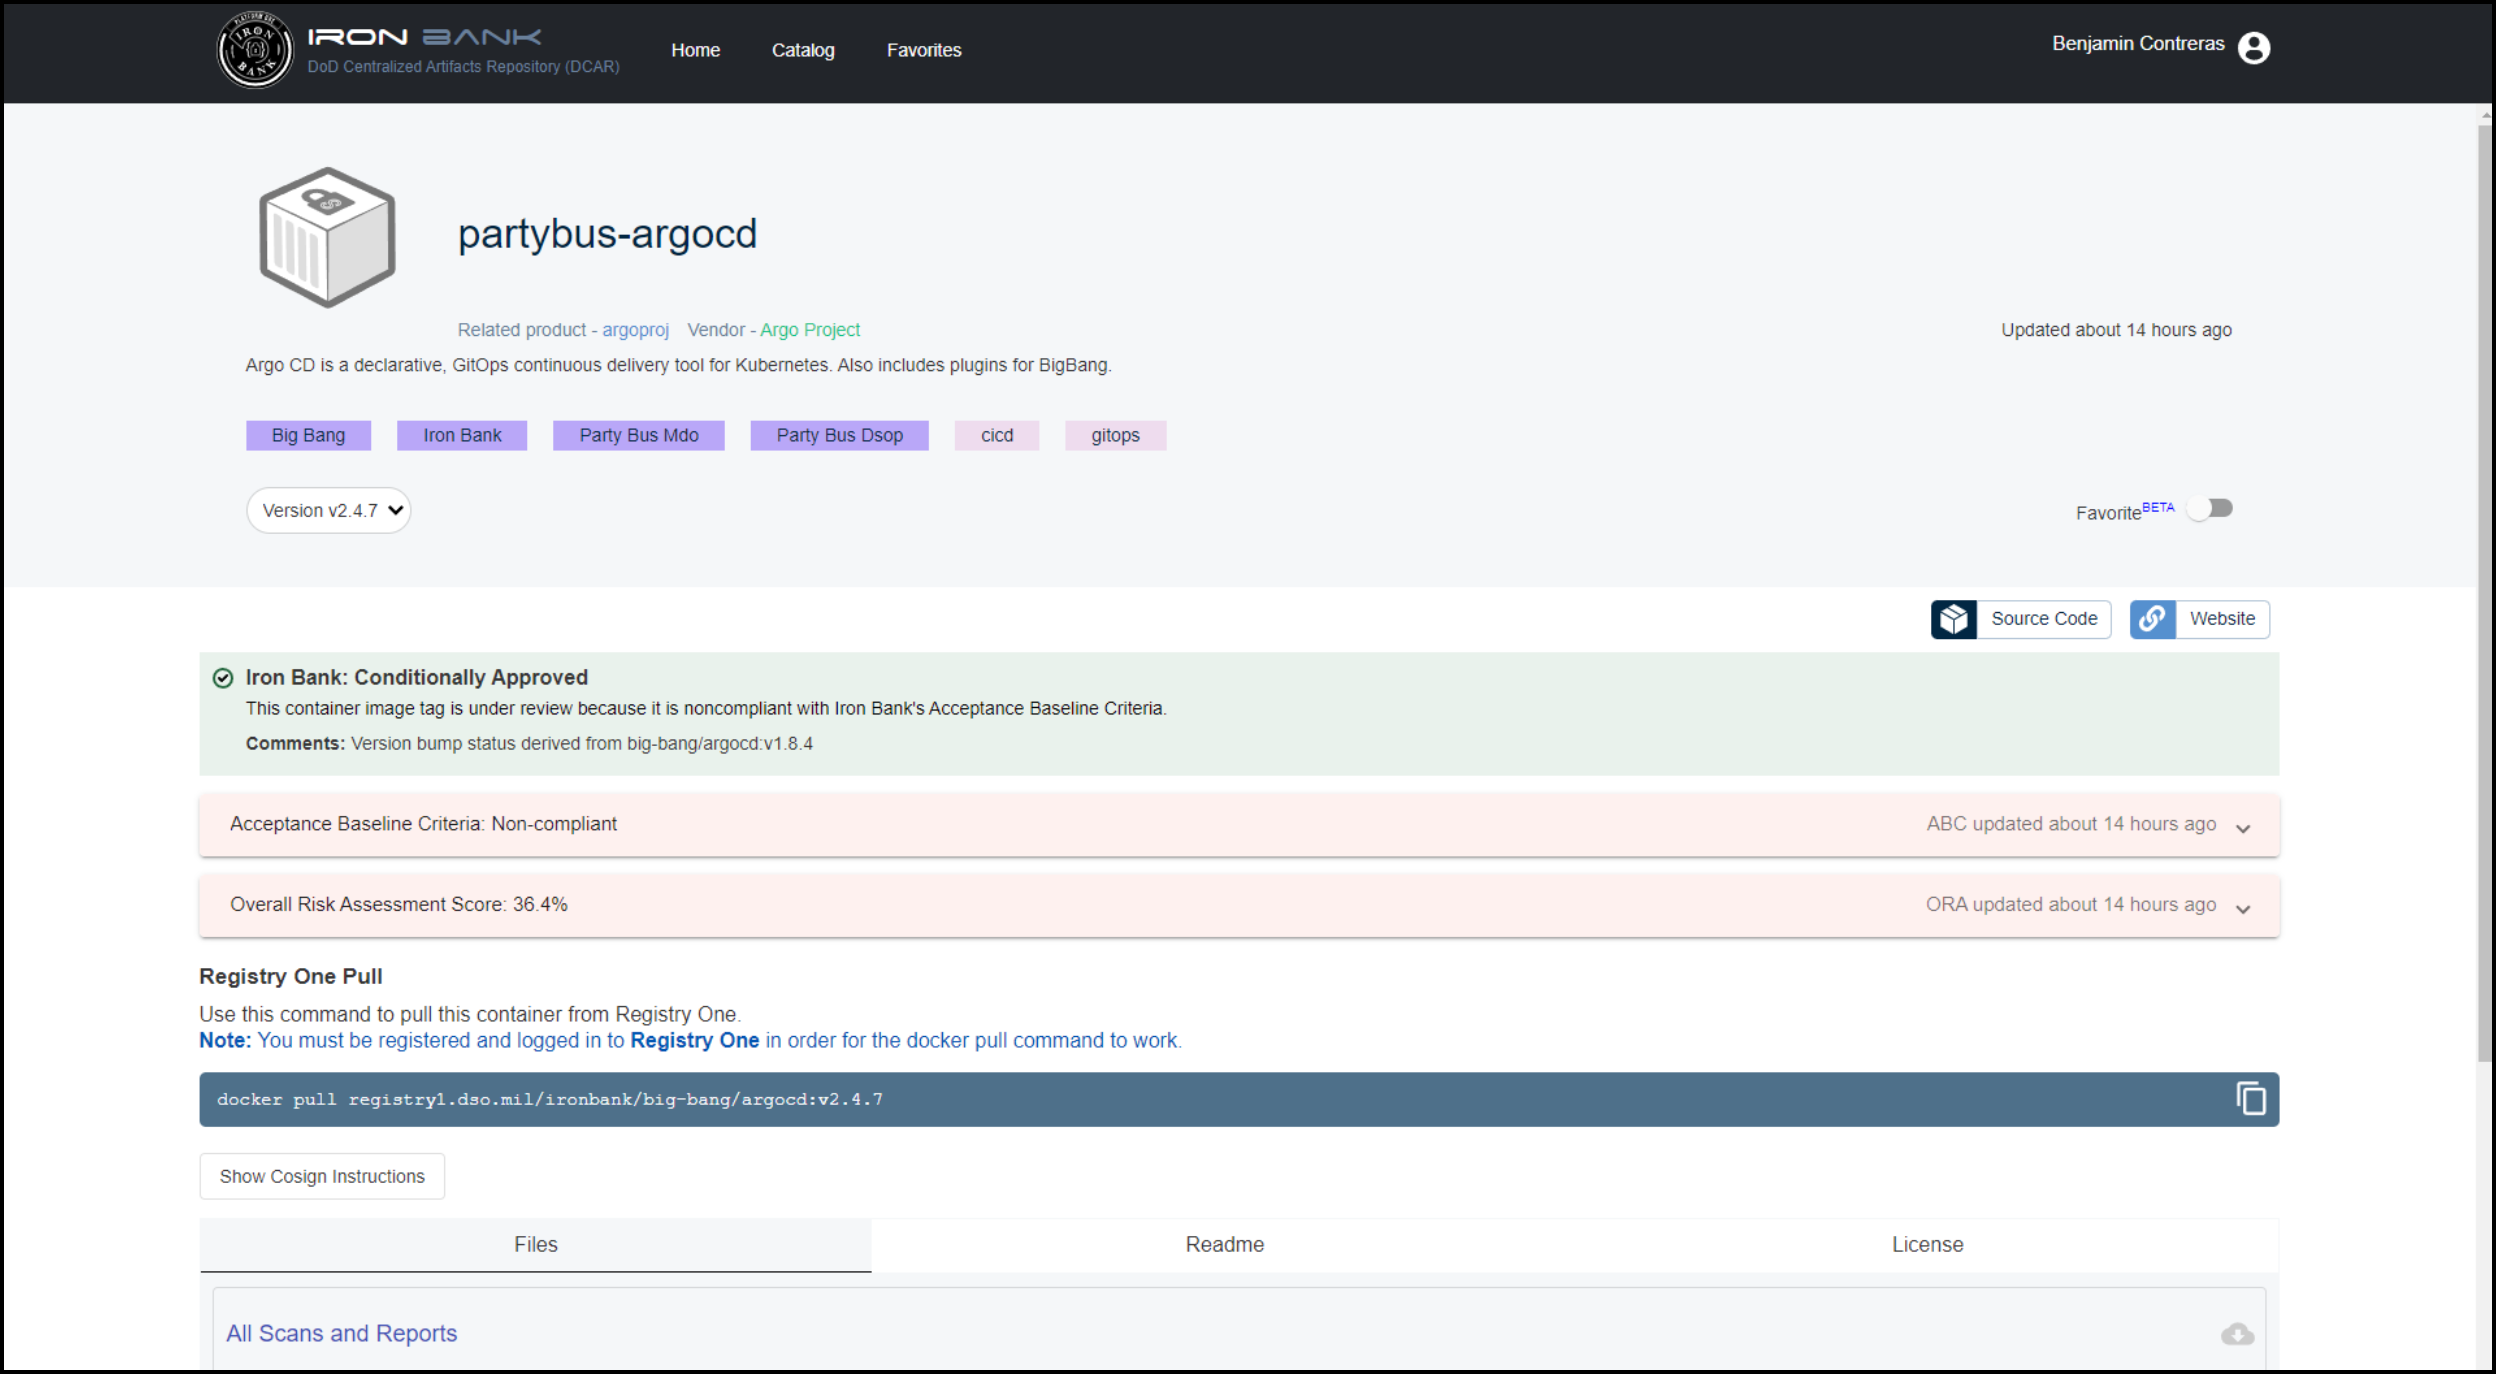
Task: Click the Iron Bank tag
Action: (462, 435)
